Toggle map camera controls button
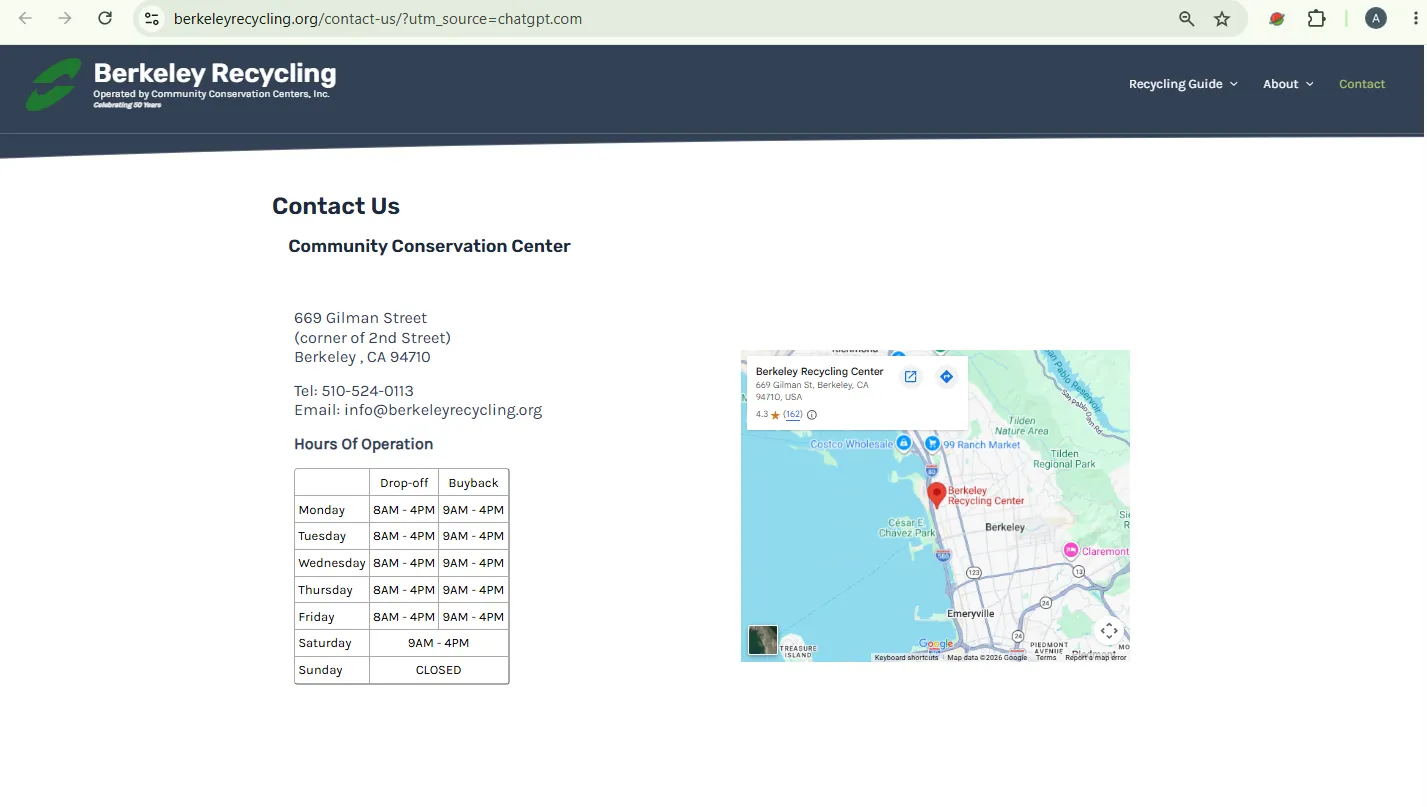The height and width of the screenshot is (807, 1427). click(1109, 631)
